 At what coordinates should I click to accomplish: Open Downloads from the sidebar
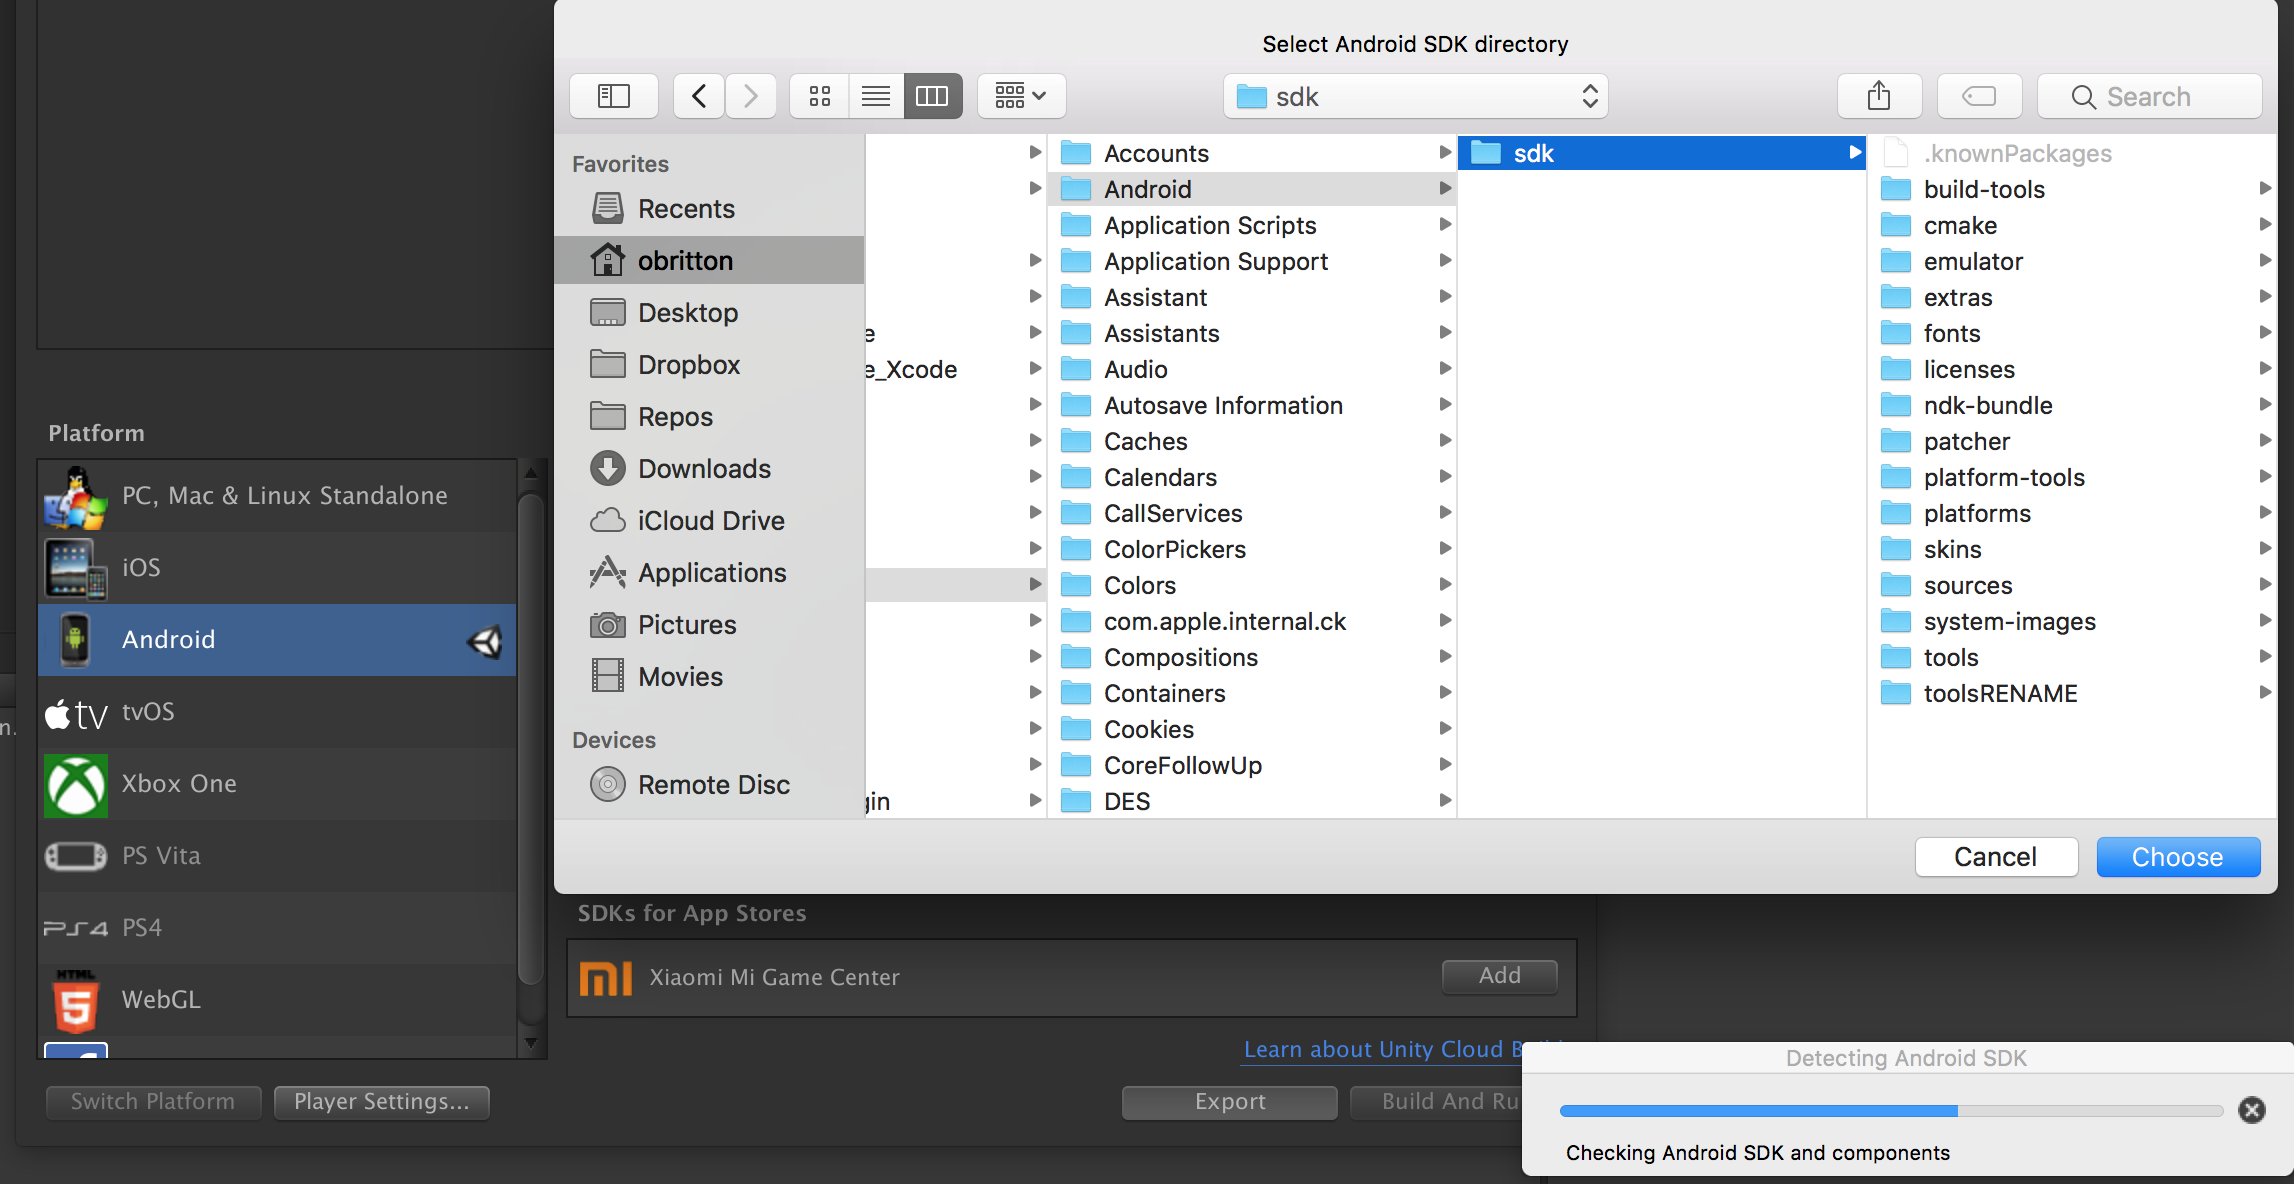tap(704, 468)
